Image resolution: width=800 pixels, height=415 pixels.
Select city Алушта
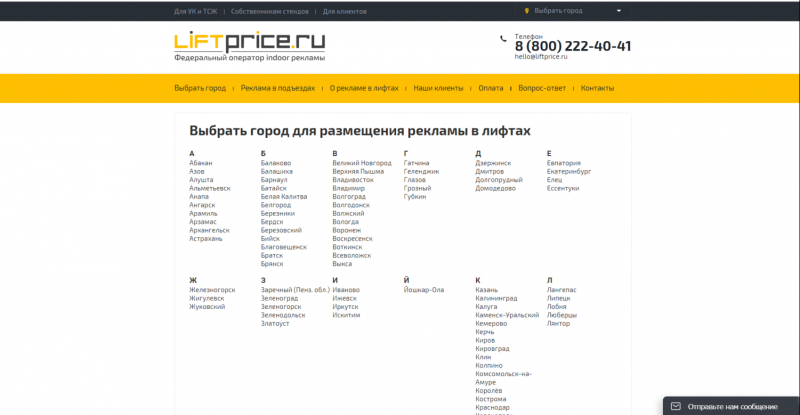201,180
